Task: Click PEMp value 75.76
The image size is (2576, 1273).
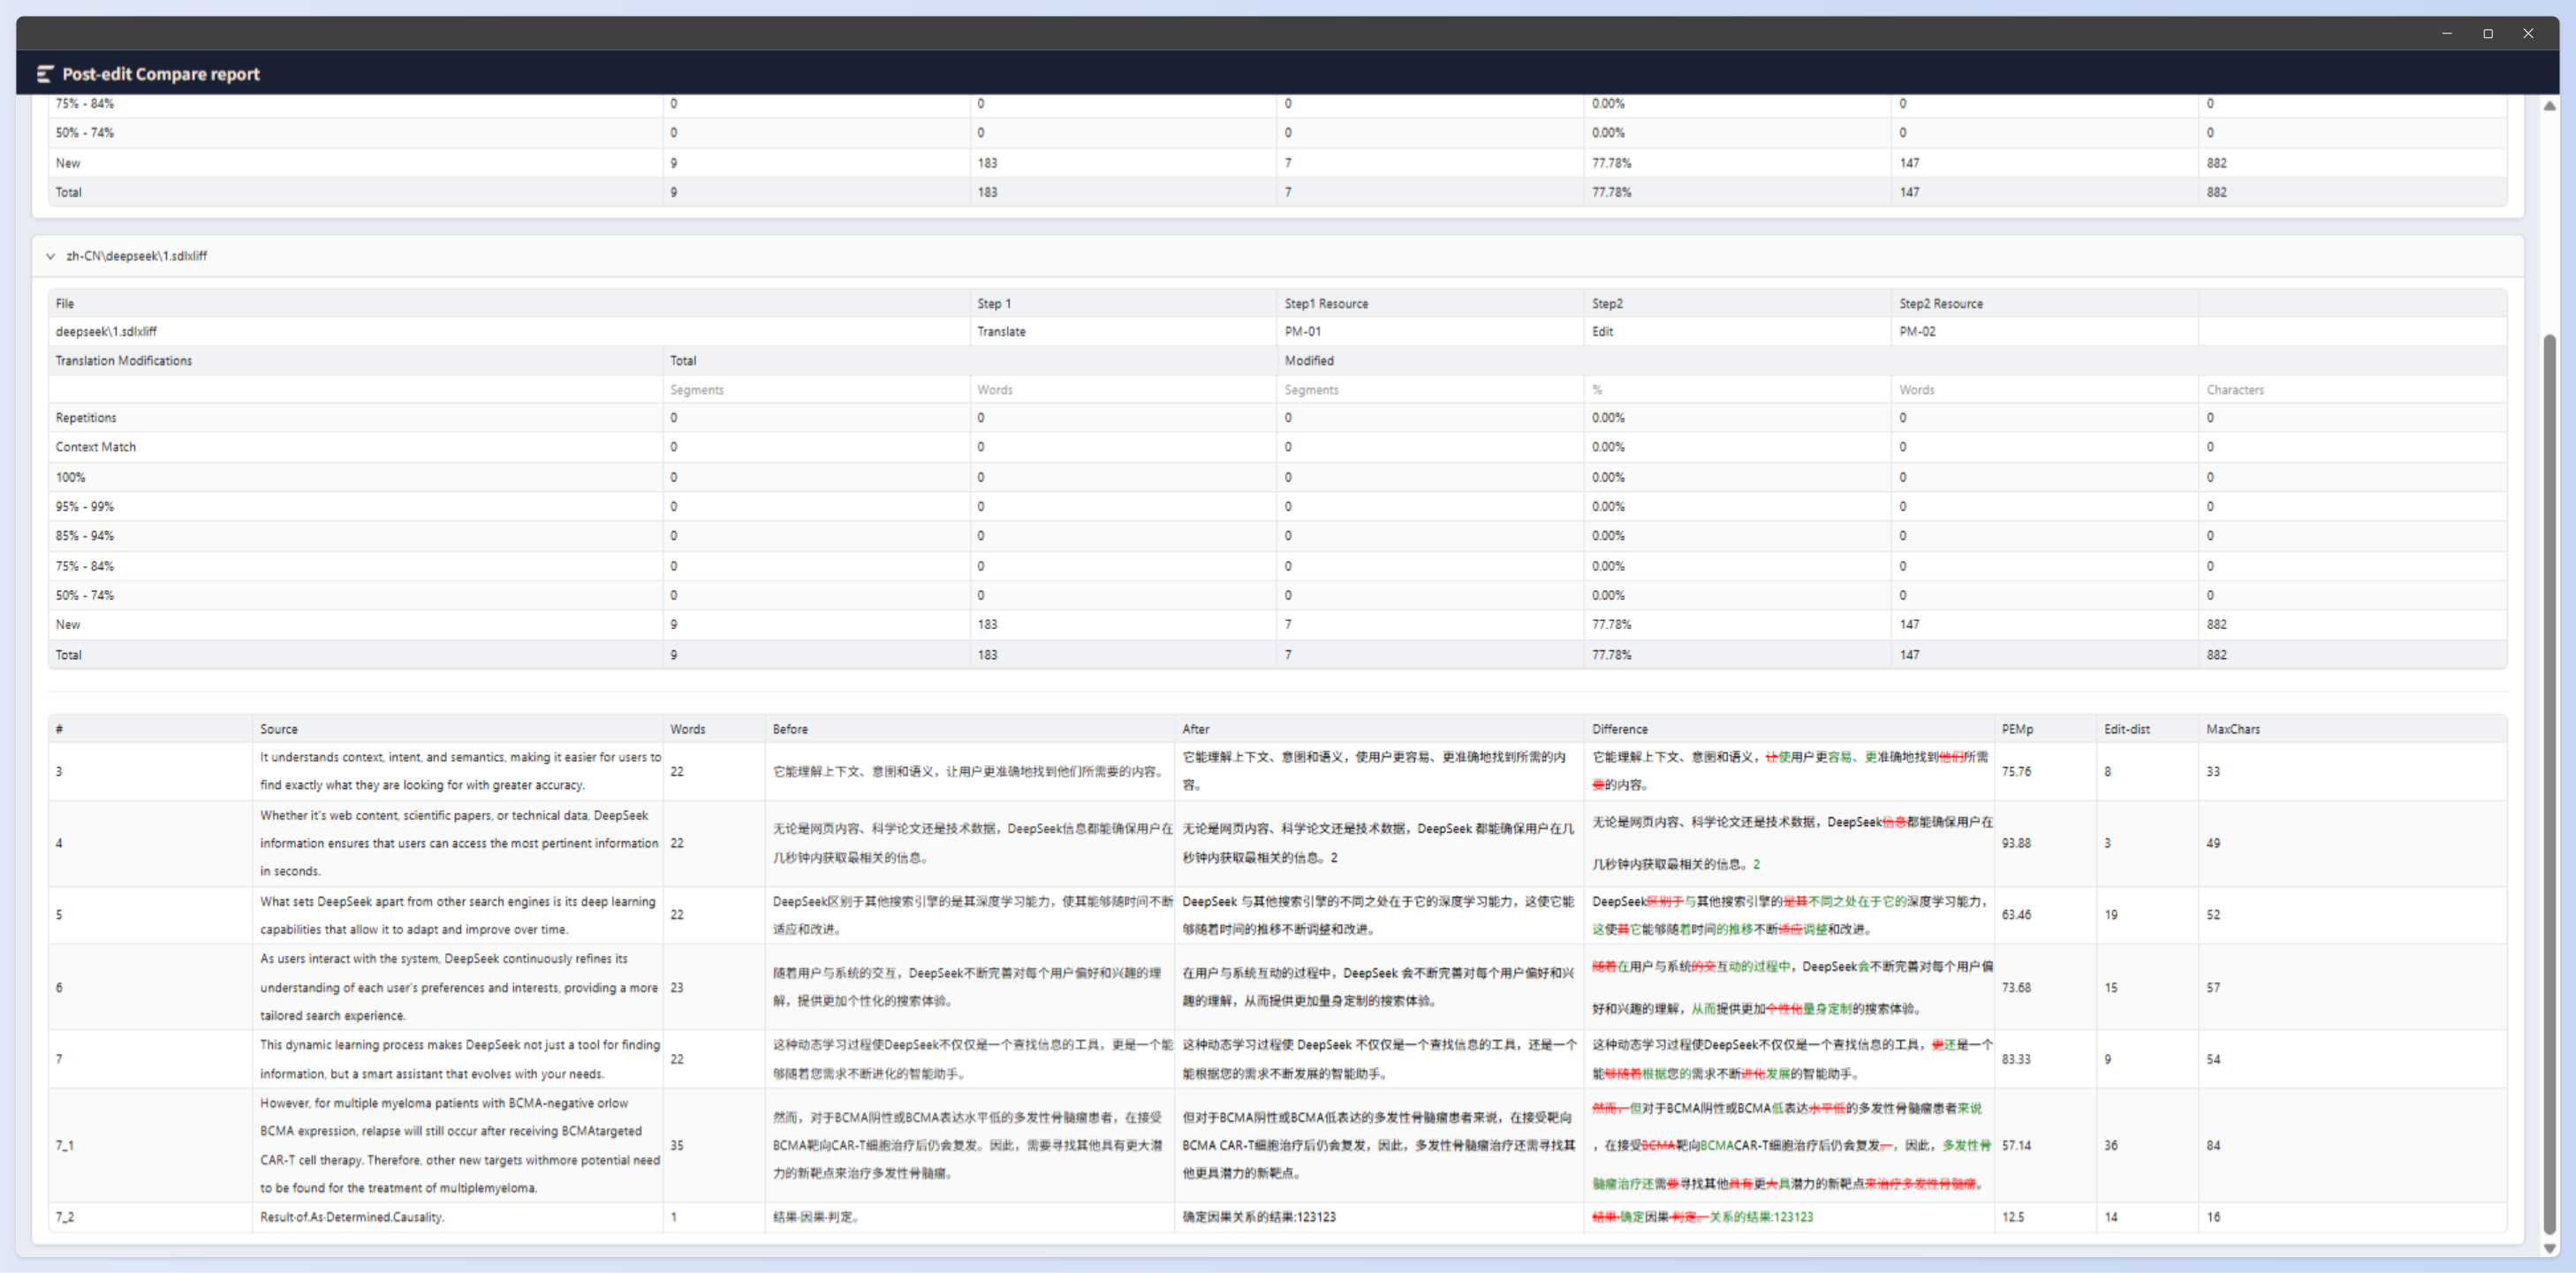Action: 2016,771
